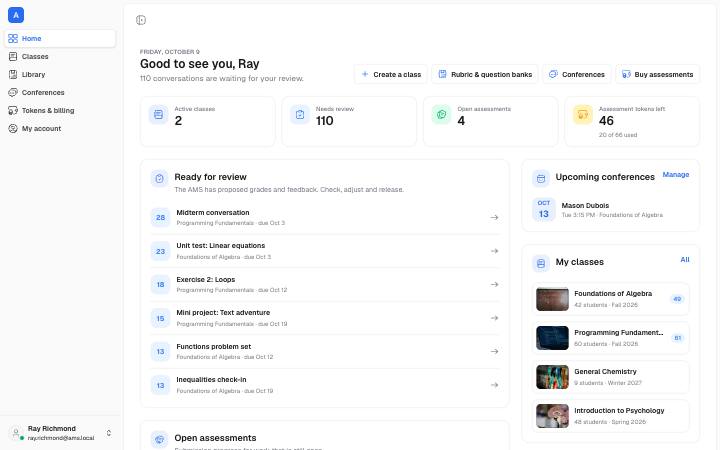Click the 28 count badge for Midterm conversation
This screenshot has height=450, width=720.
(x=160, y=217)
